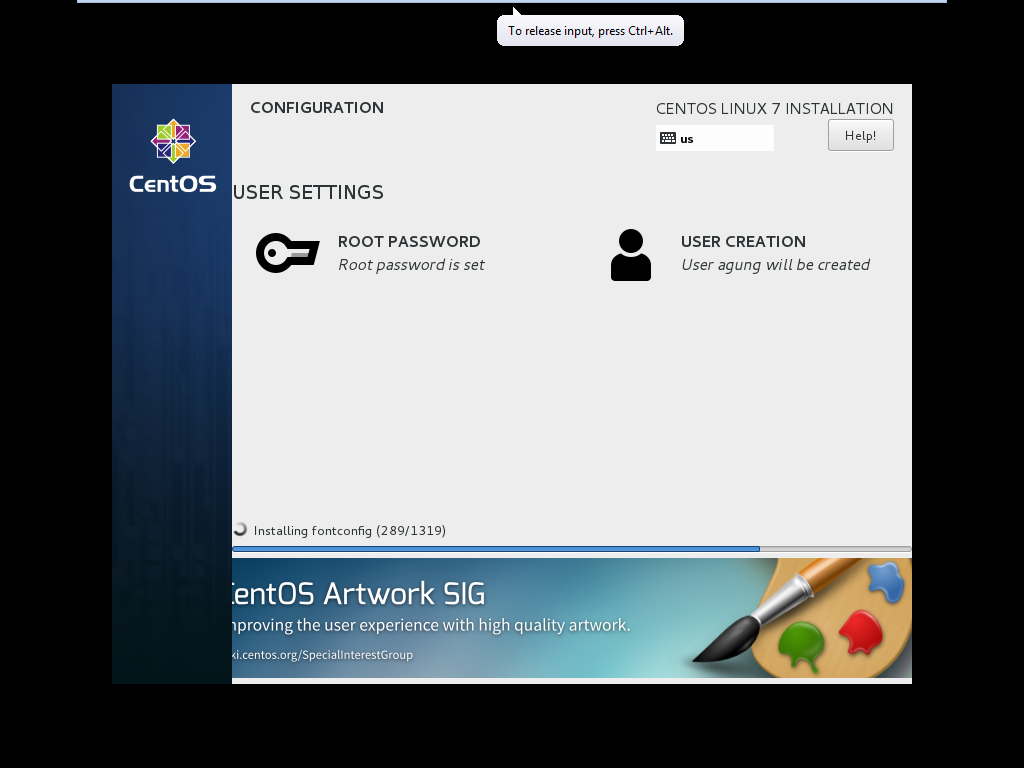Click the SpecialInterestGroup wiki link text
This screenshot has width=1024, height=768.
click(x=323, y=654)
